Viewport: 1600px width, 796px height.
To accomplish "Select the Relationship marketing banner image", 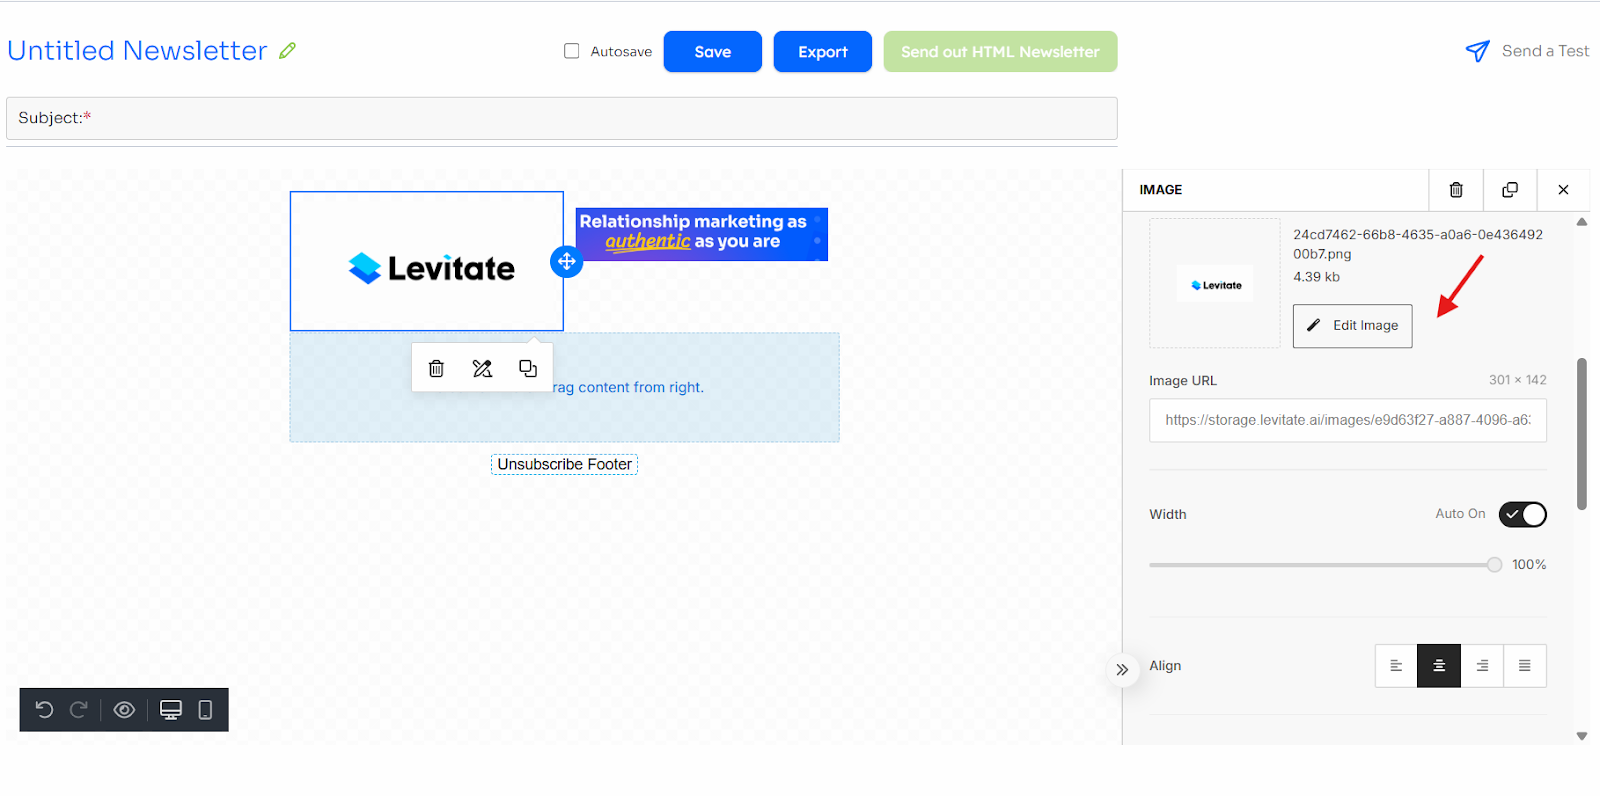I will [701, 234].
